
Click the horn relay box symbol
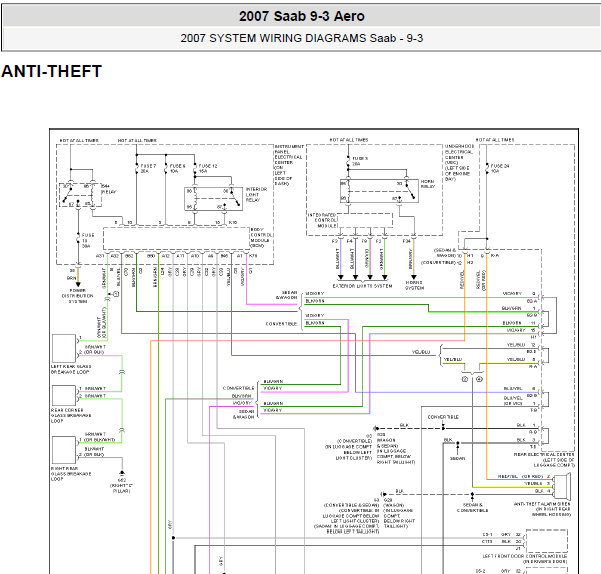tap(379, 190)
